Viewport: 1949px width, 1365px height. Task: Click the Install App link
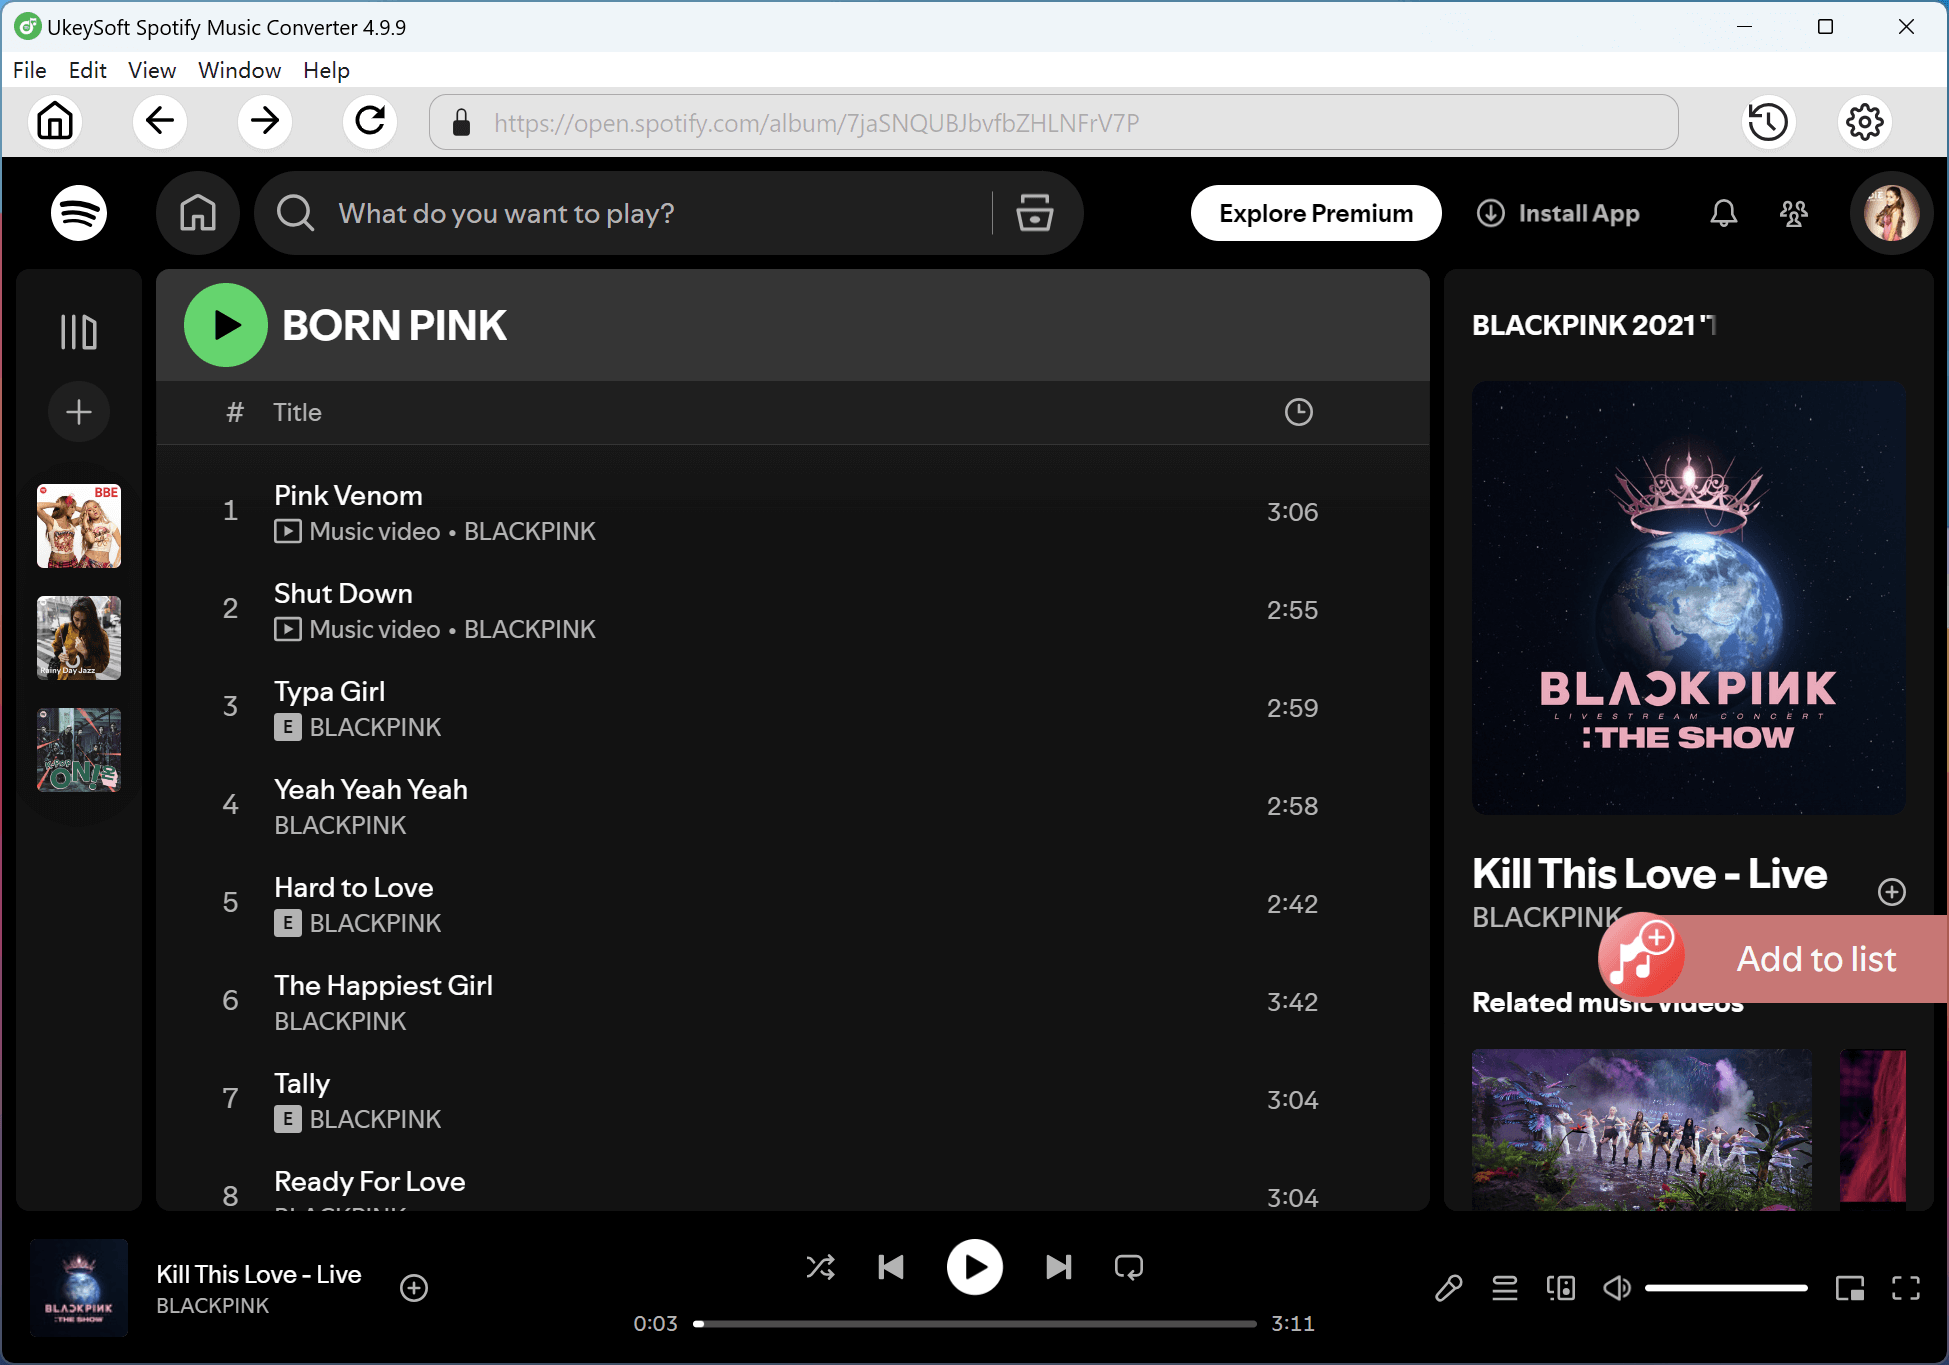(x=1558, y=213)
